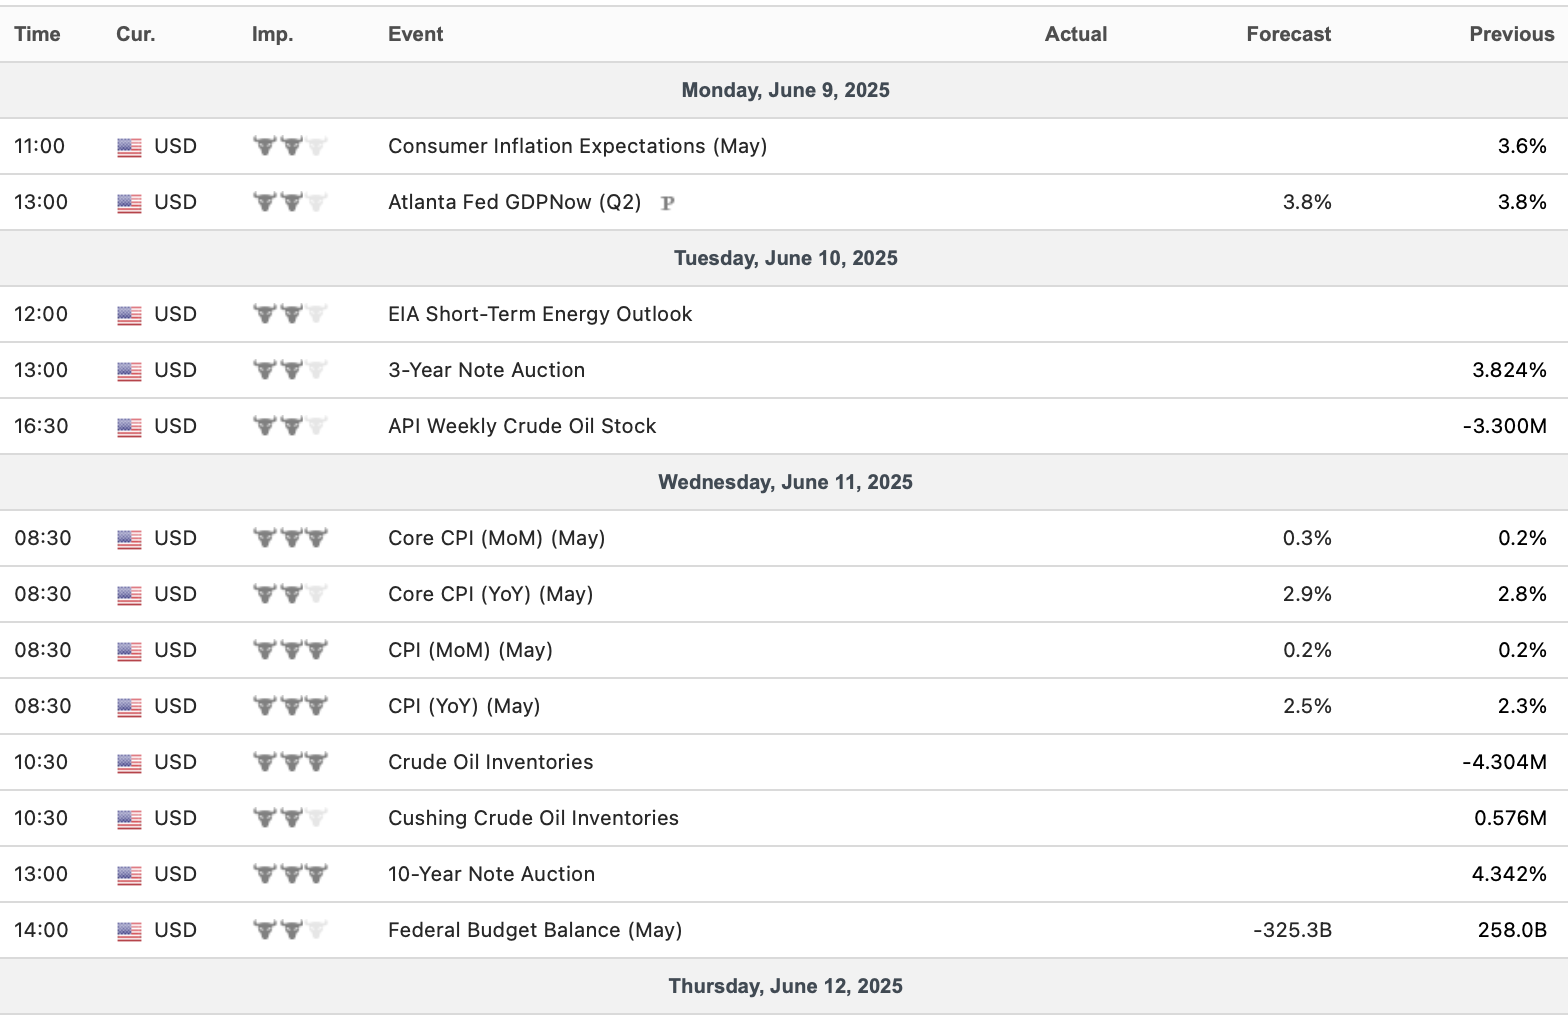Select the importance bulls for Crude Oil Inventories
The image size is (1568, 1020).
290,762
